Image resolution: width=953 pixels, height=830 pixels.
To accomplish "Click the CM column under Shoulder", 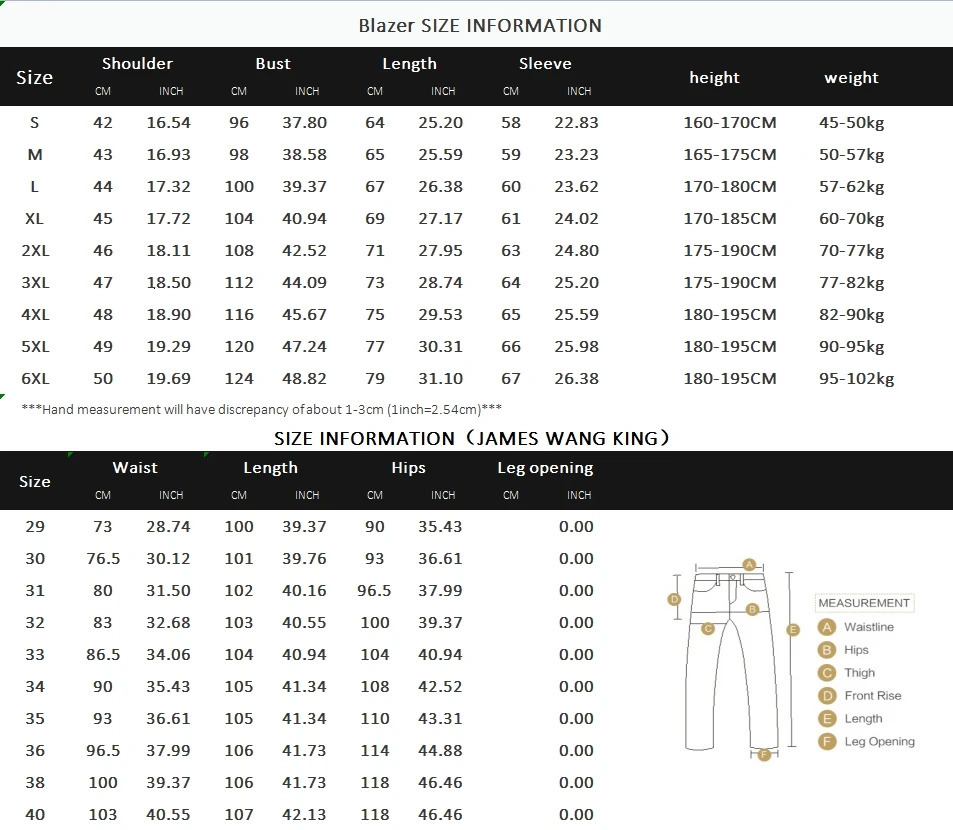I will point(102,90).
